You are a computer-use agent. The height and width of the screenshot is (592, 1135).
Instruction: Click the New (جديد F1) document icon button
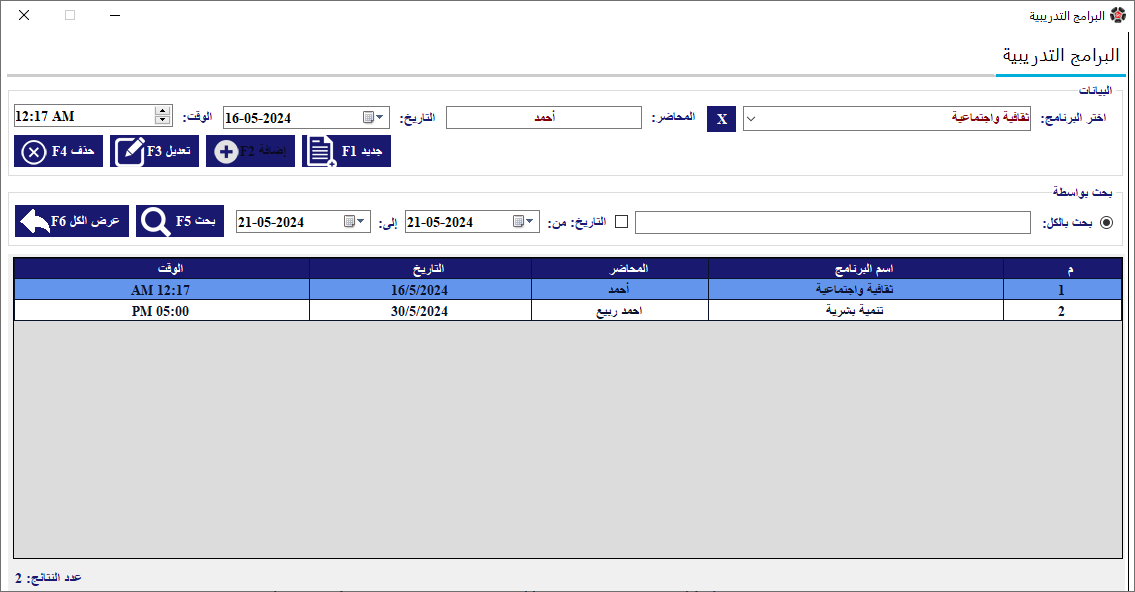point(346,151)
